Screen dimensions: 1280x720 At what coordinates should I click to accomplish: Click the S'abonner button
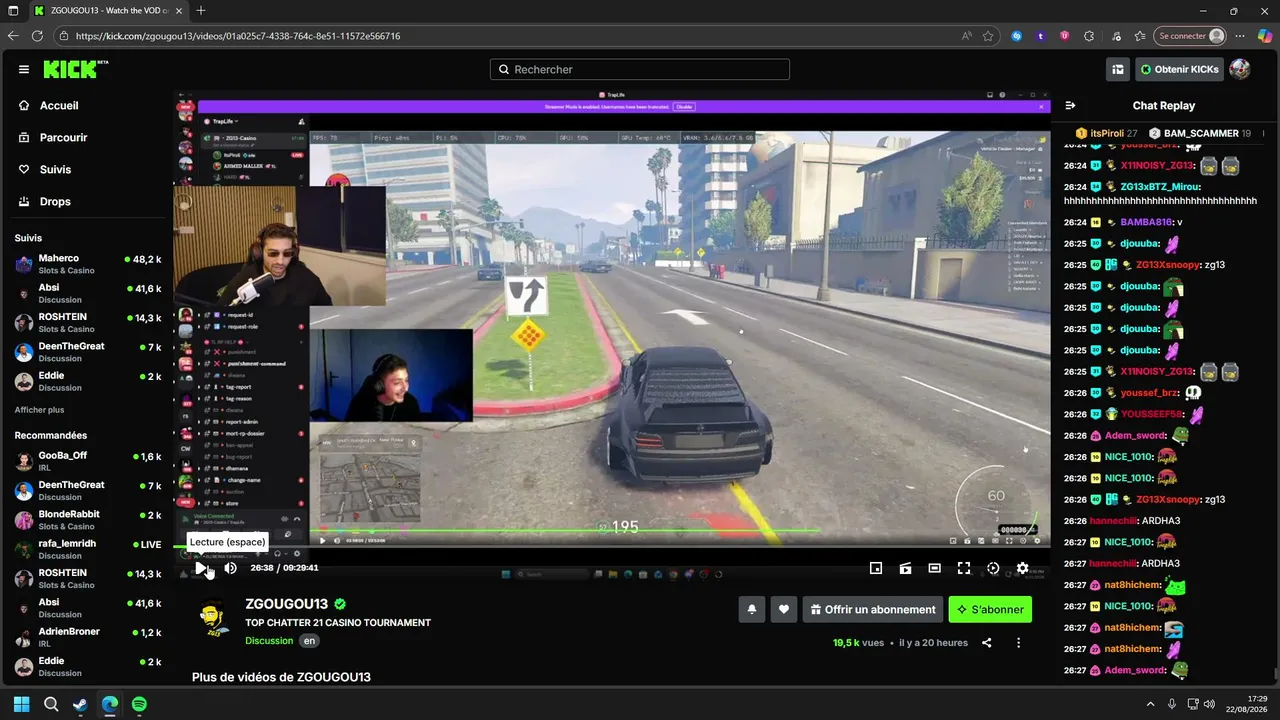pyautogui.click(x=990, y=609)
